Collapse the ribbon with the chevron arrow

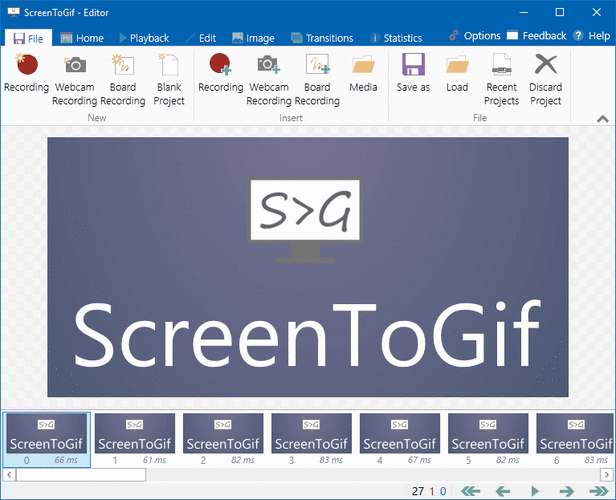tap(604, 118)
